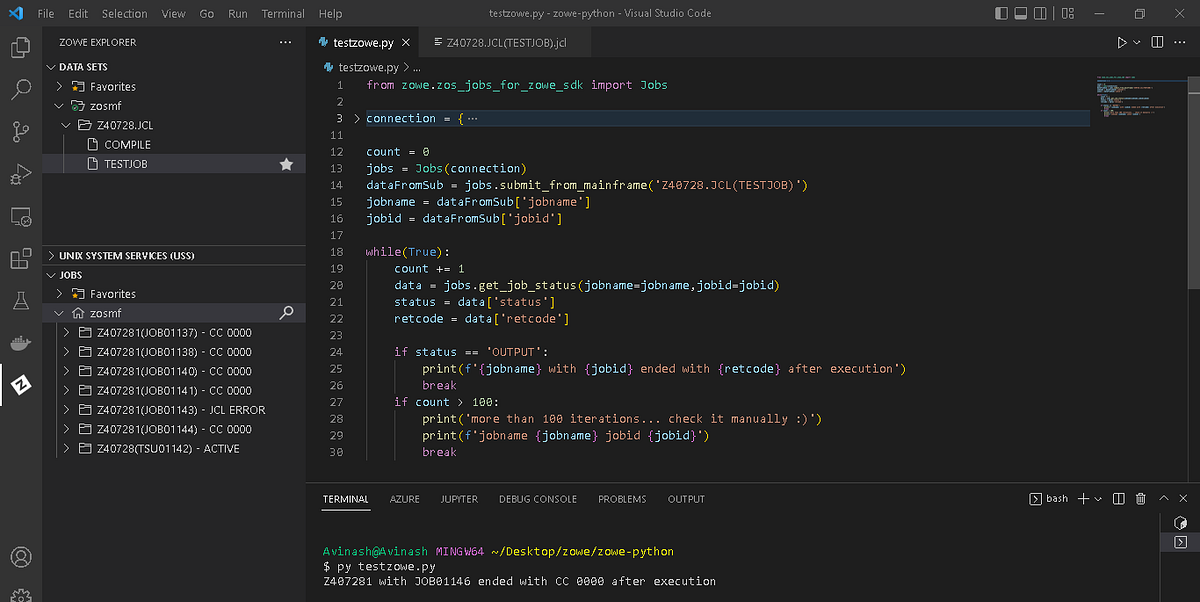The height and width of the screenshot is (602, 1200).
Task: Toggle the primary side bar layout button
Action: 1003,14
